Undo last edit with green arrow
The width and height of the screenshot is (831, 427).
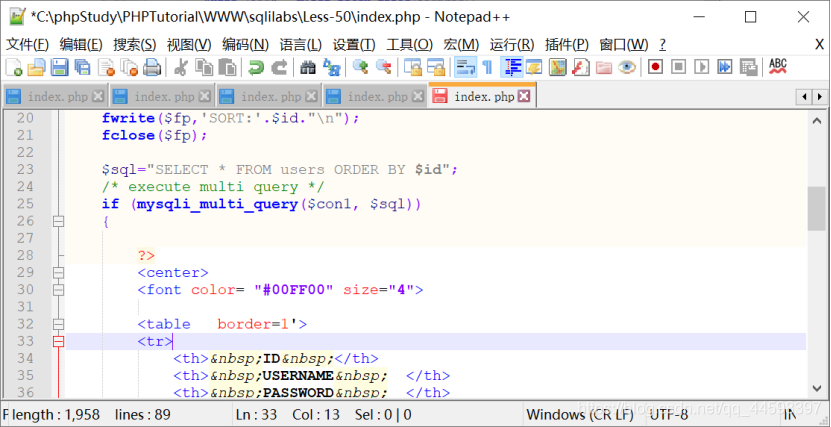(x=256, y=67)
